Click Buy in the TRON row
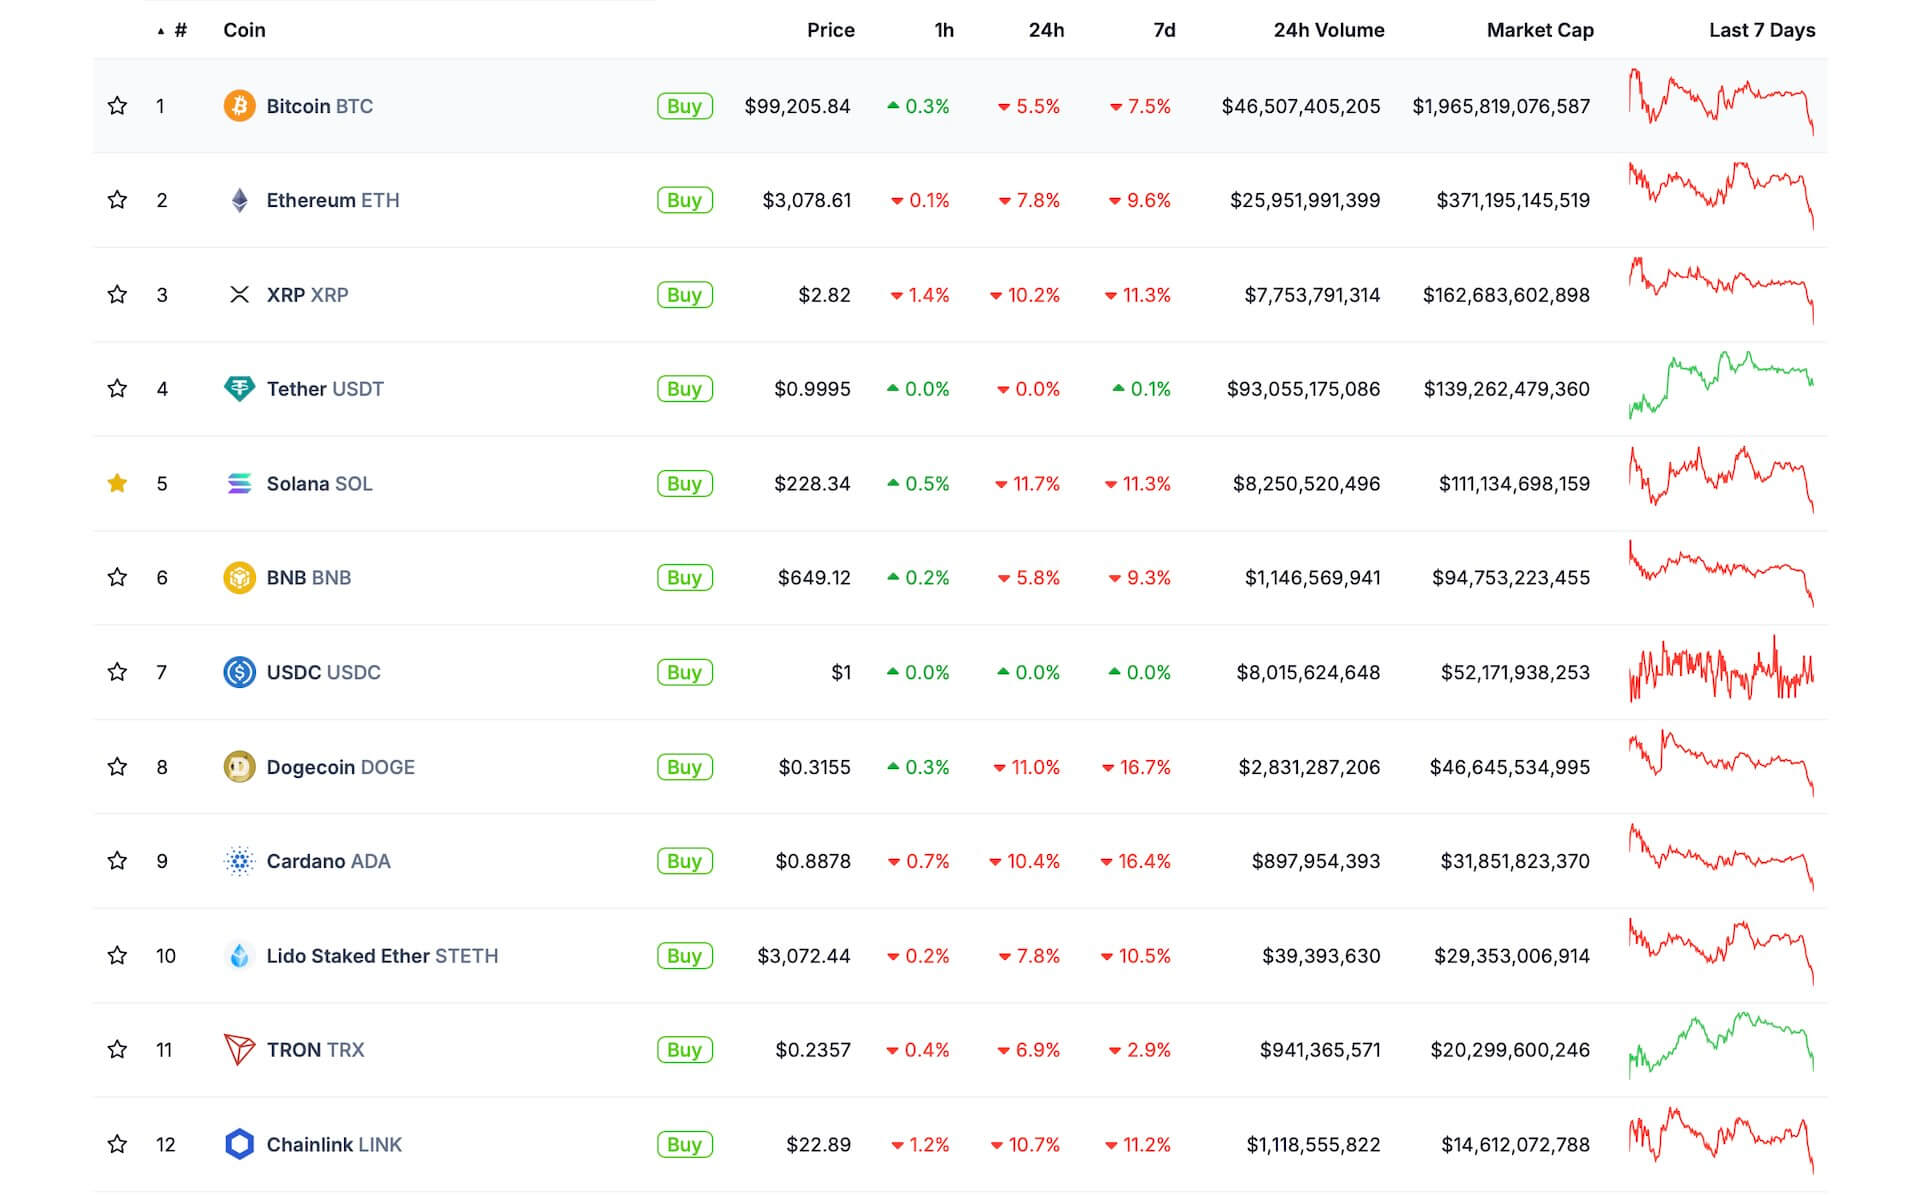The image size is (1920, 1195). pos(685,1050)
